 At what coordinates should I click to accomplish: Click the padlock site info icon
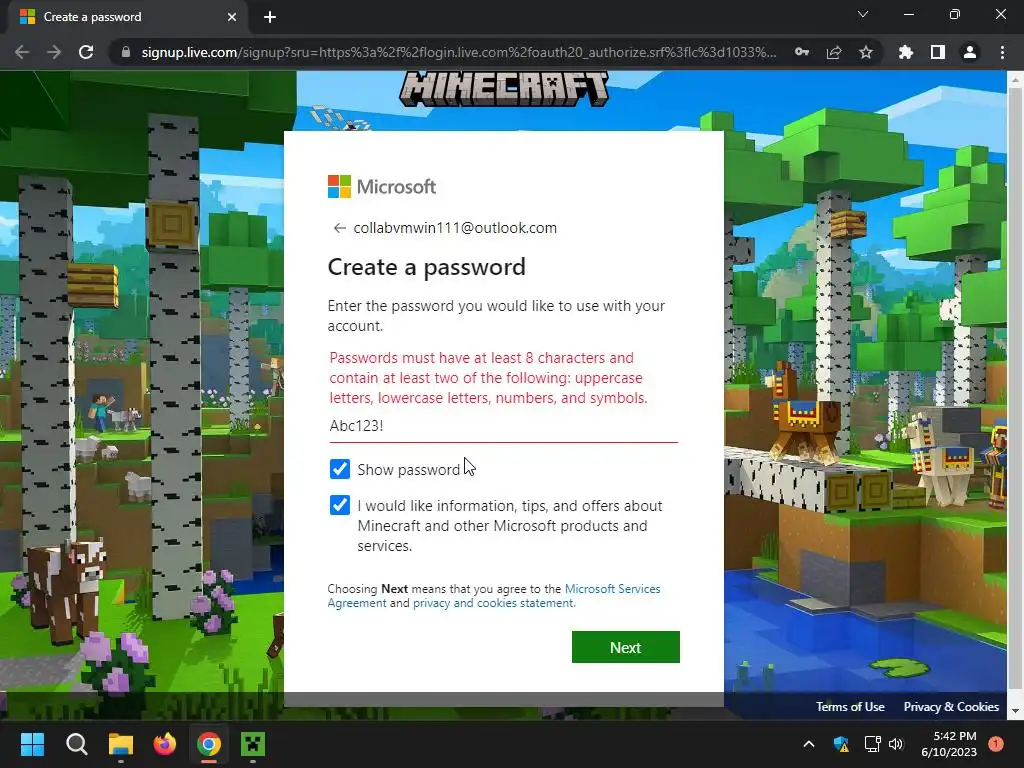(x=126, y=52)
